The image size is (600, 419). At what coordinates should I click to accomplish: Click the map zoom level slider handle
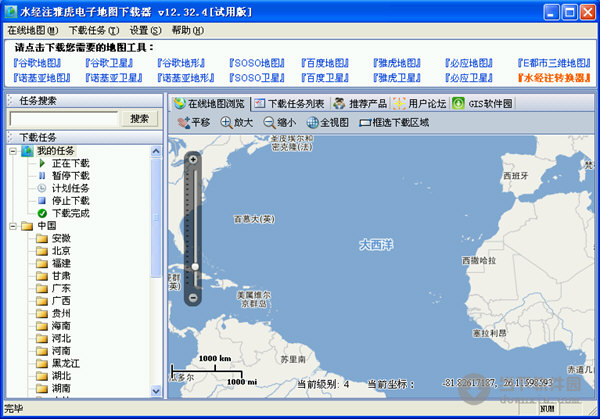tap(195, 266)
